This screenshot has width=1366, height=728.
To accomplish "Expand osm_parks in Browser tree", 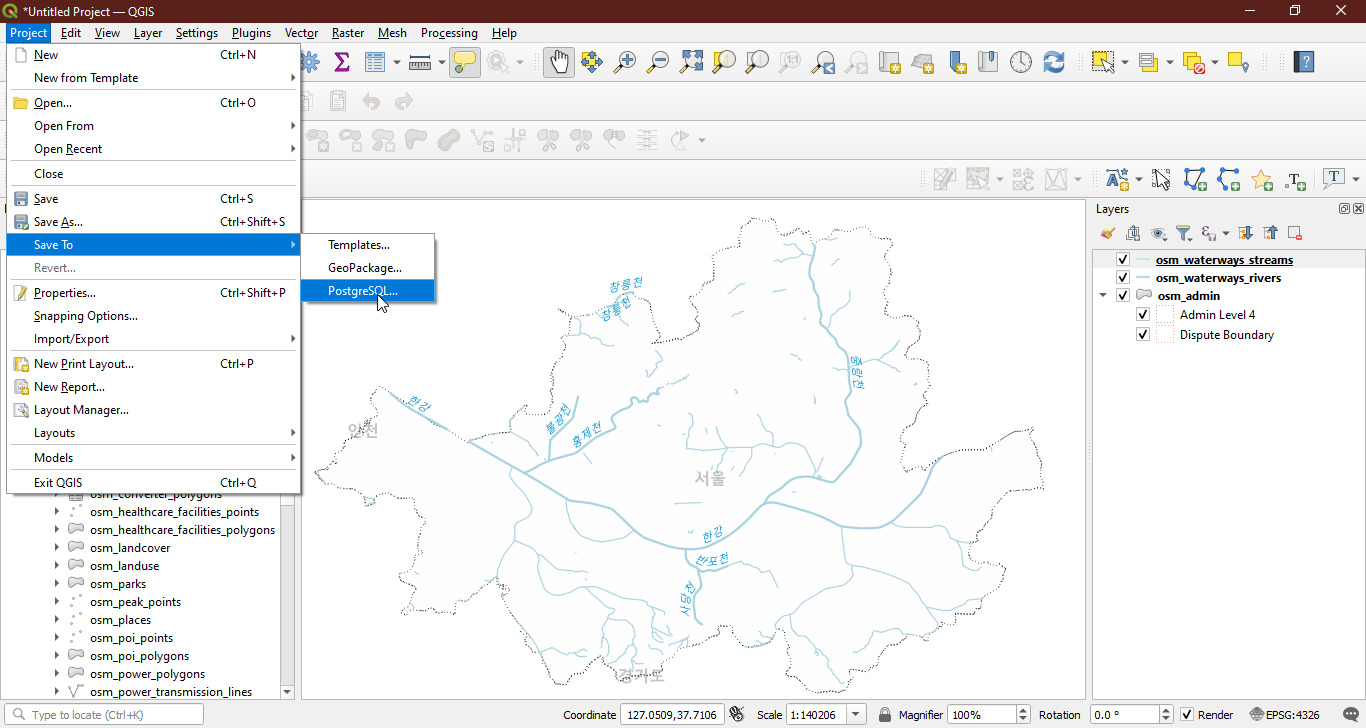I will tap(57, 584).
